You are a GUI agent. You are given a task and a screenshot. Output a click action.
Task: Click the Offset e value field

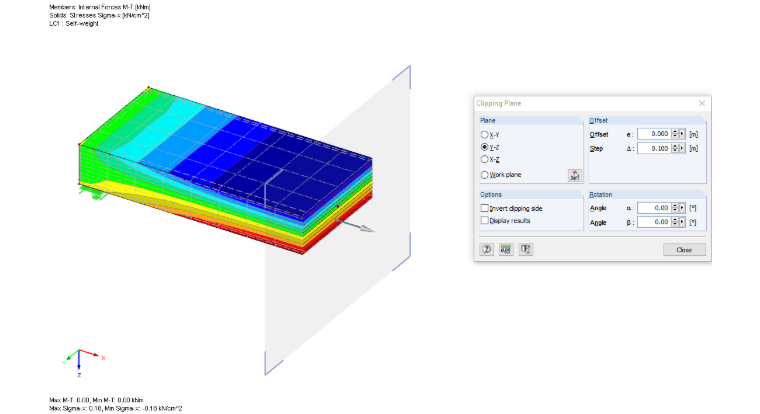654,134
